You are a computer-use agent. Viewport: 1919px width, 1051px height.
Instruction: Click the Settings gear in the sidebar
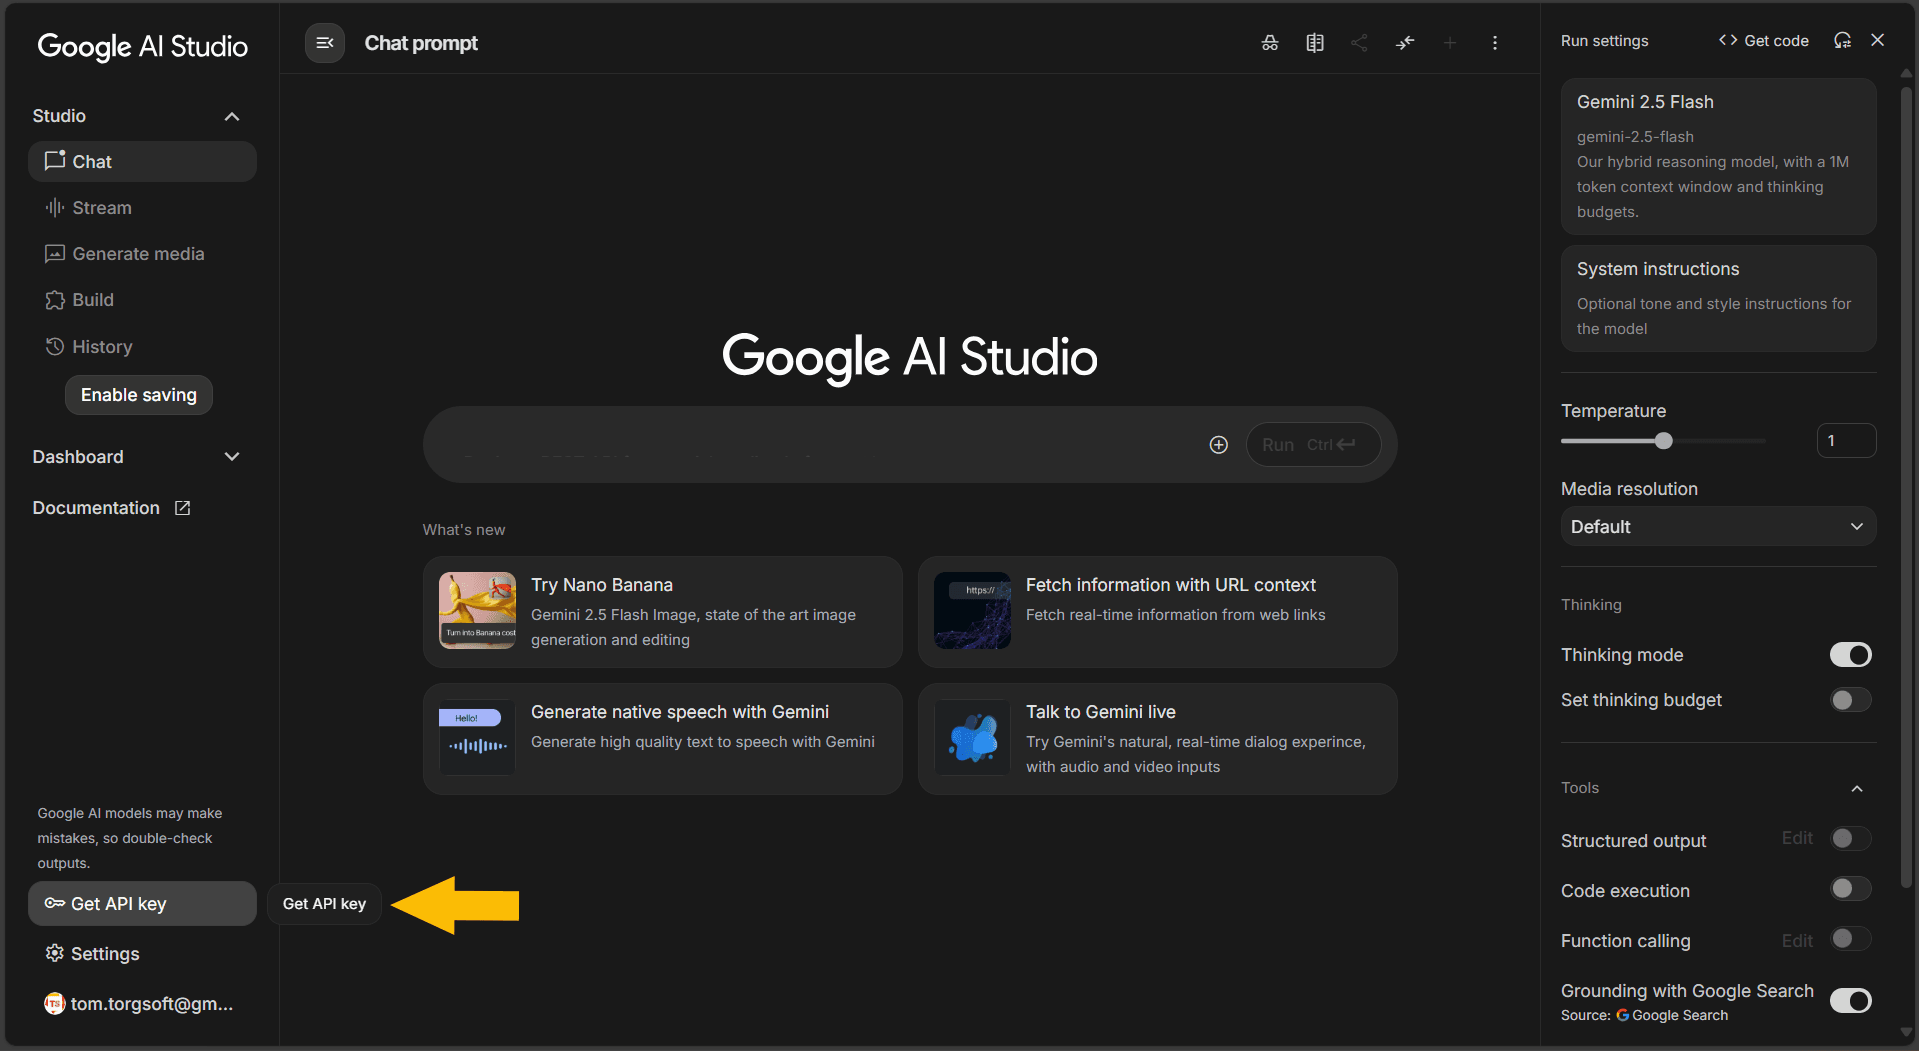pyautogui.click(x=92, y=954)
